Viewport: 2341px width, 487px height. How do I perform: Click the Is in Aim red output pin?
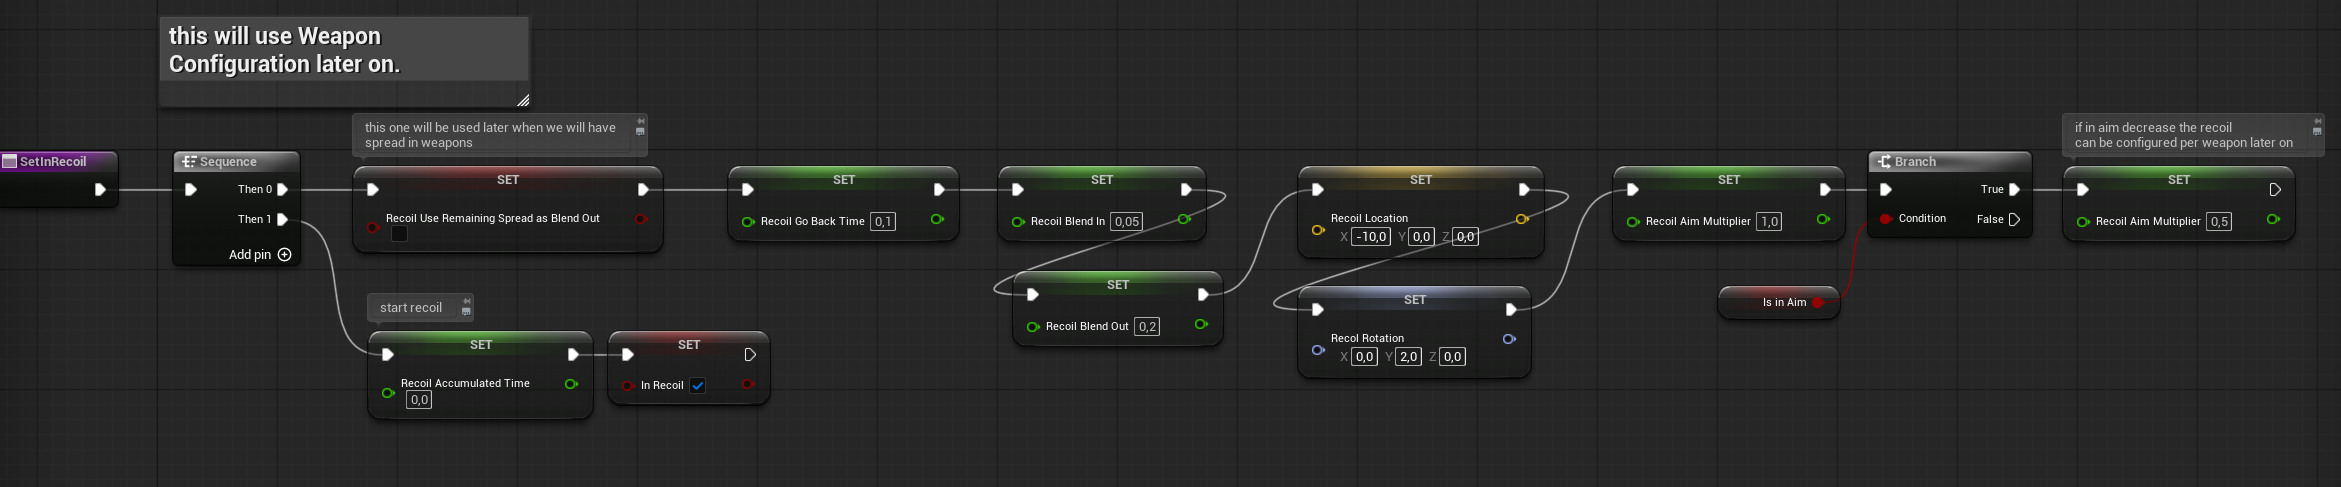(1817, 303)
